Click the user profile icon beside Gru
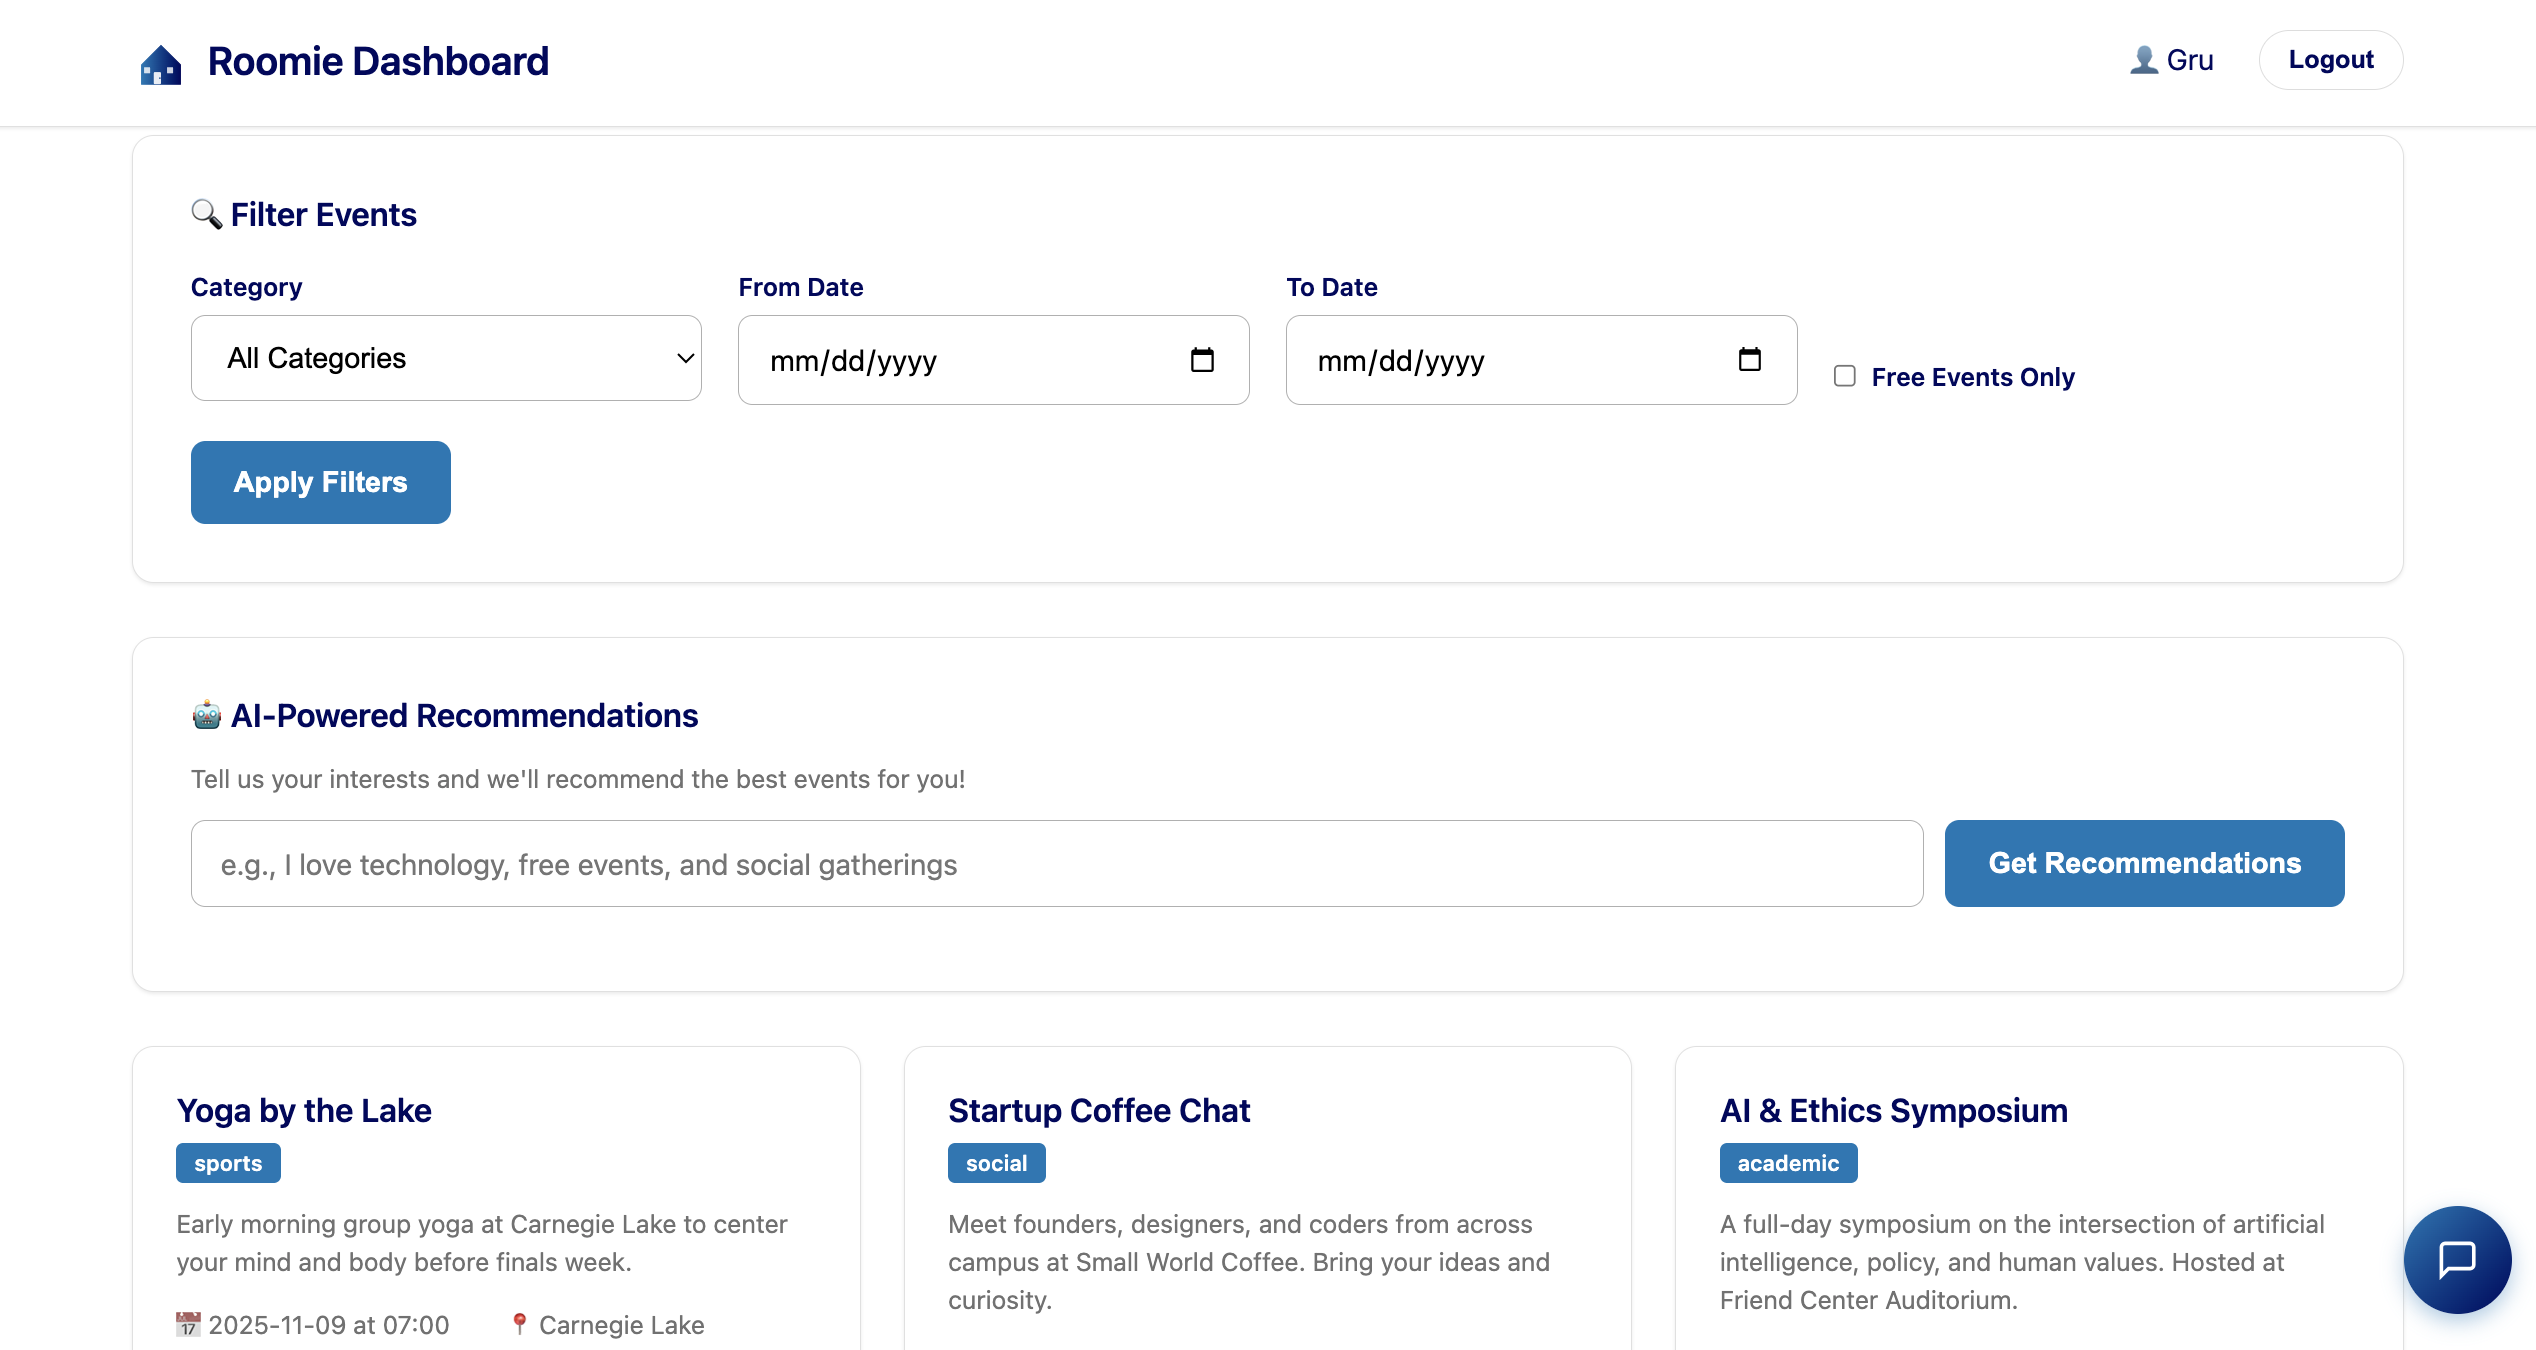This screenshot has width=2536, height=1350. pyautogui.click(x=2143, y=60)
